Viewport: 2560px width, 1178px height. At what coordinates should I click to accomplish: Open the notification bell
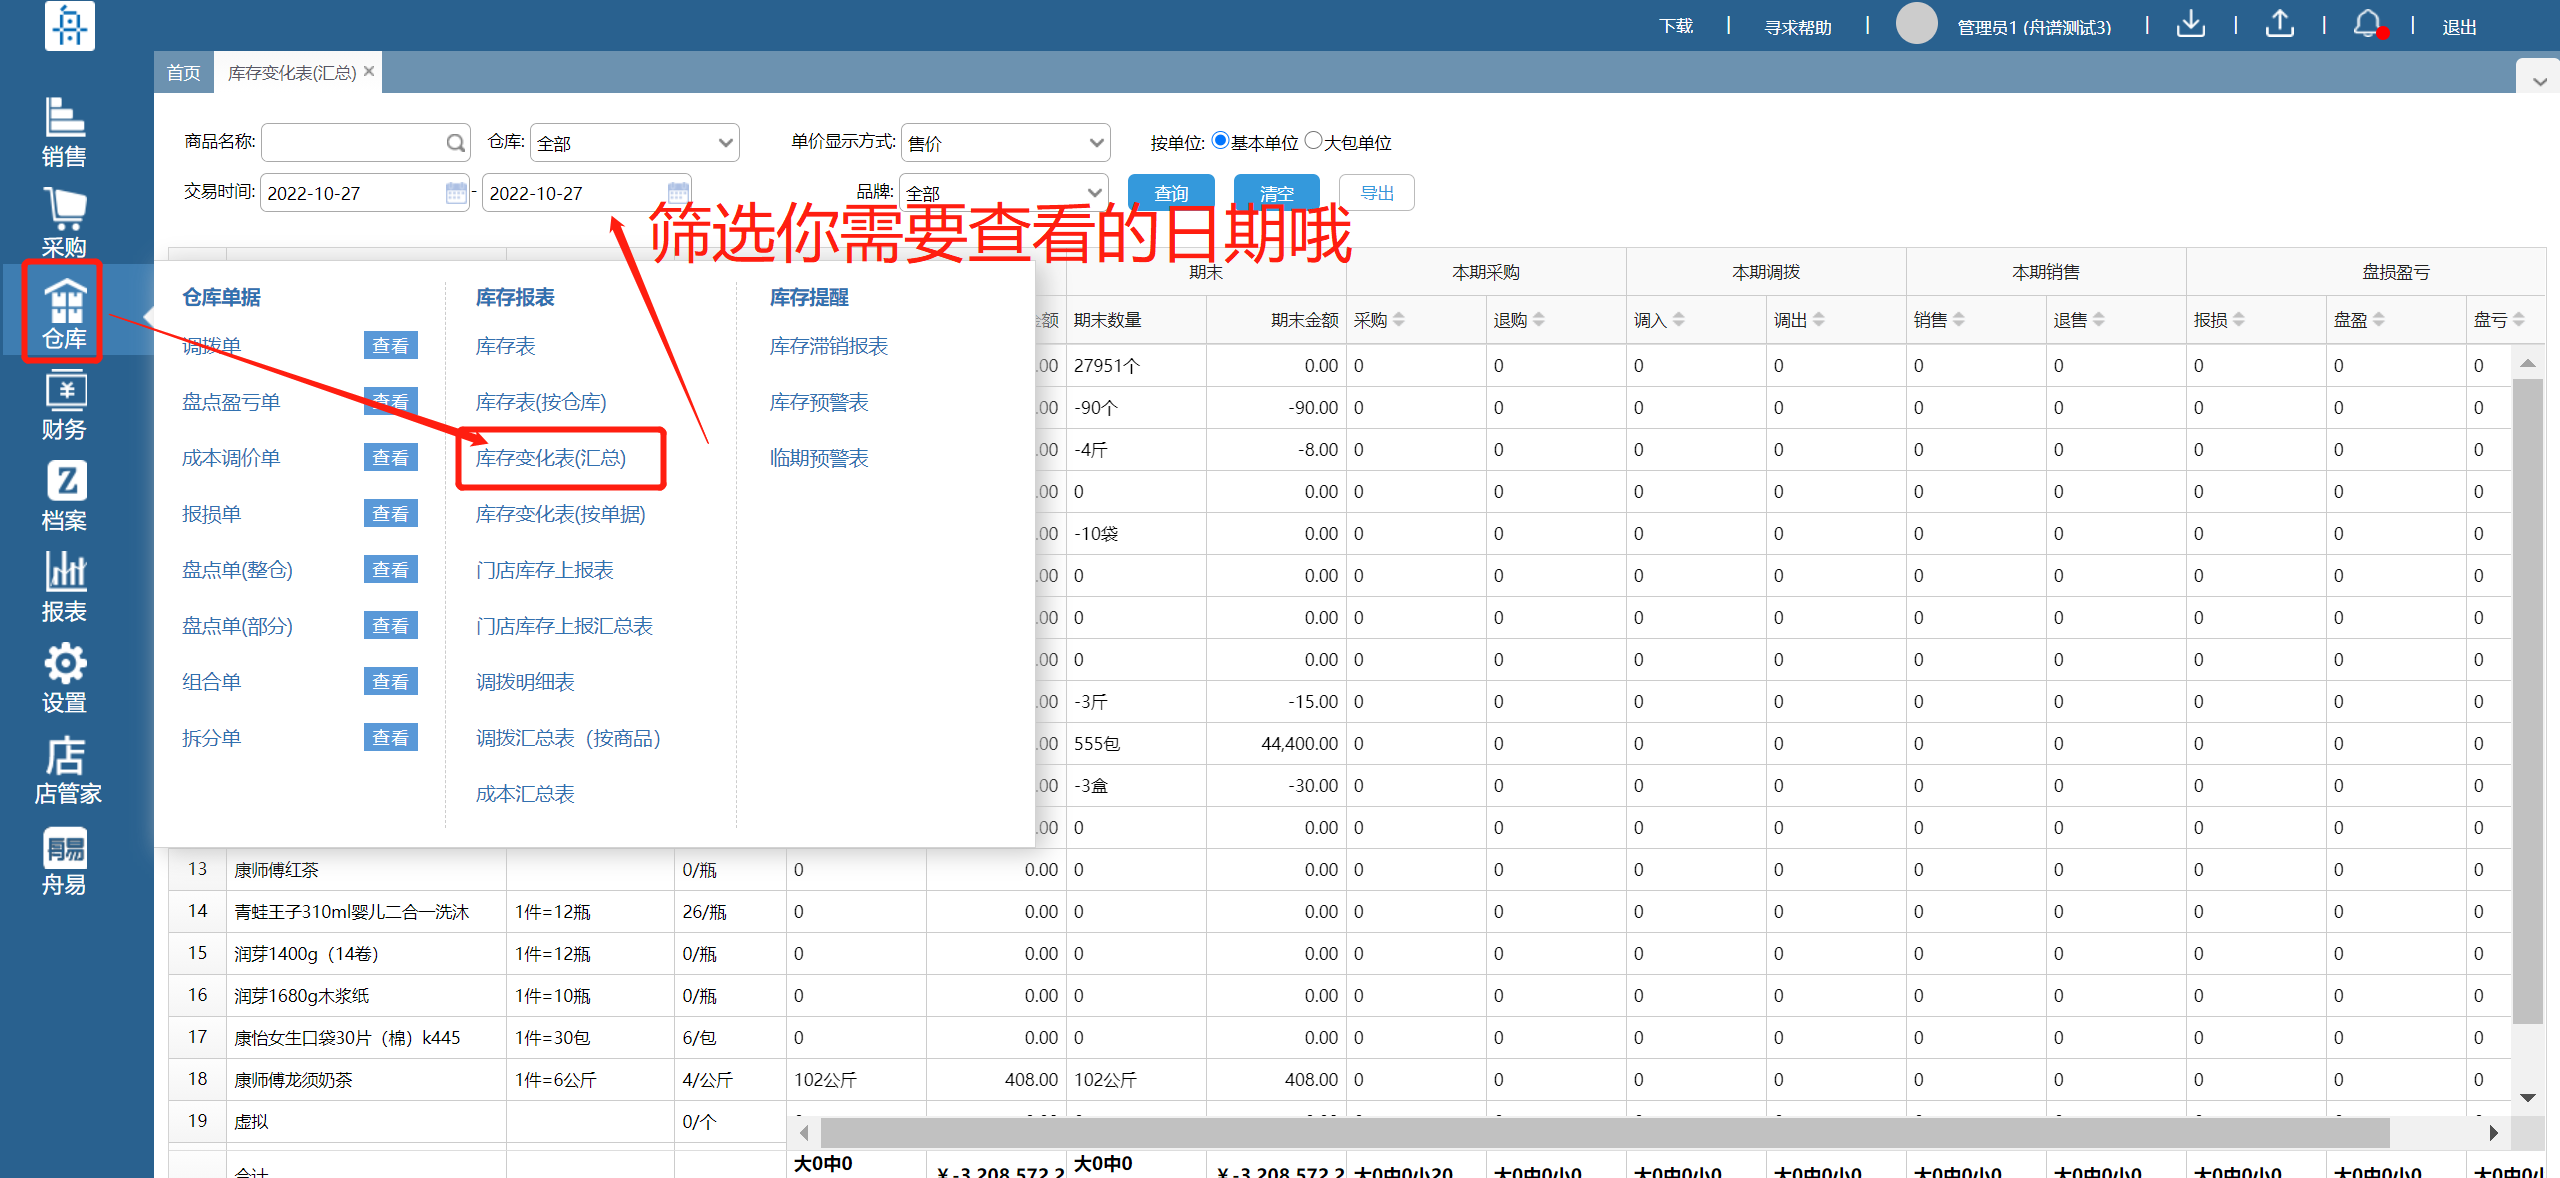click(x=2368, y=24)
